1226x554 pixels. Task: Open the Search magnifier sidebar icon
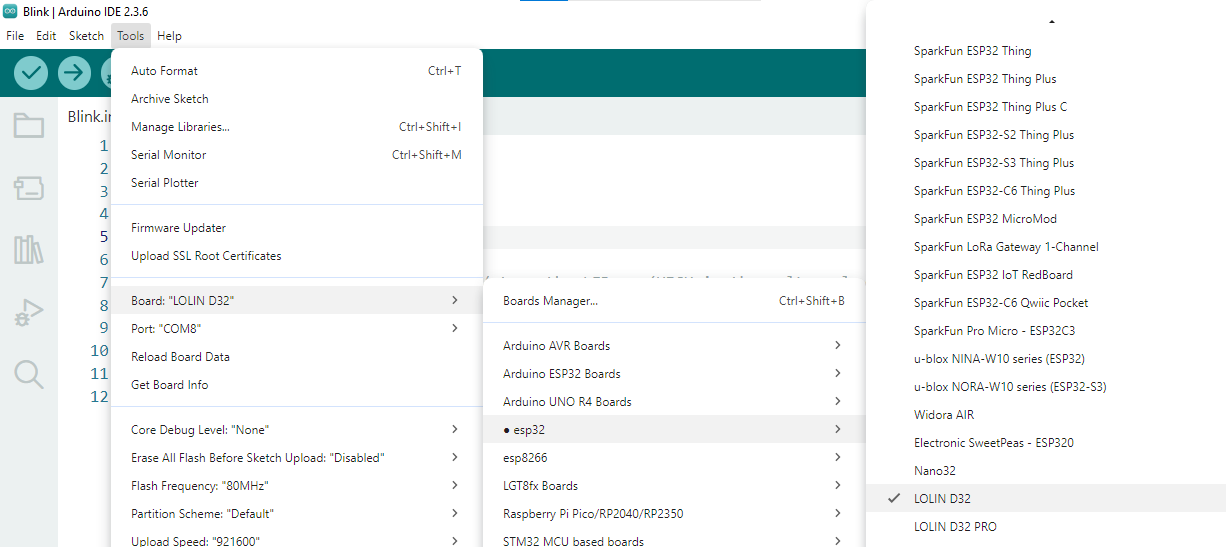28,375
